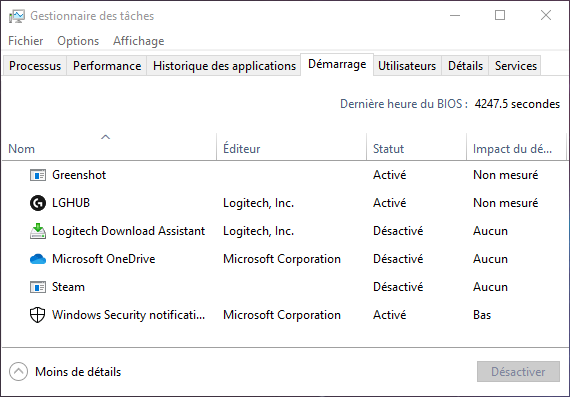Click Activé status of Greenshot
Screen dimensions: 570x397
[389, 175]
